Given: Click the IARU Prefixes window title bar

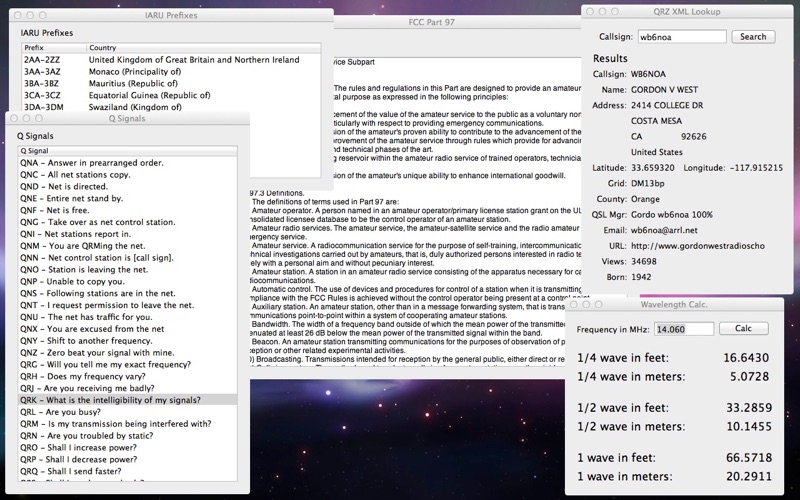Looking at the screenshot, I should [171, 15].
